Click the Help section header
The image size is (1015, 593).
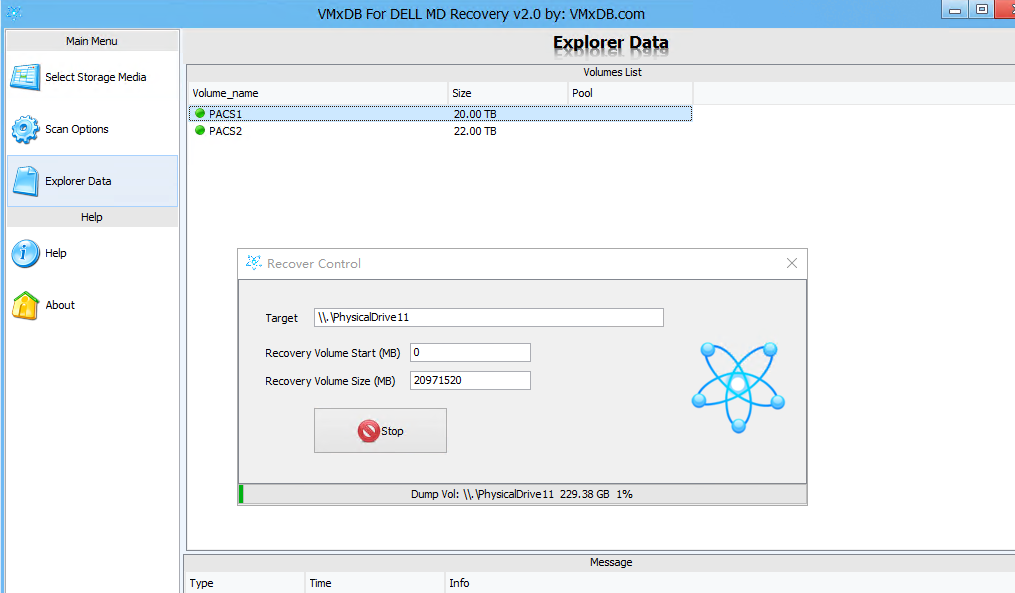[x=92, y=217]
